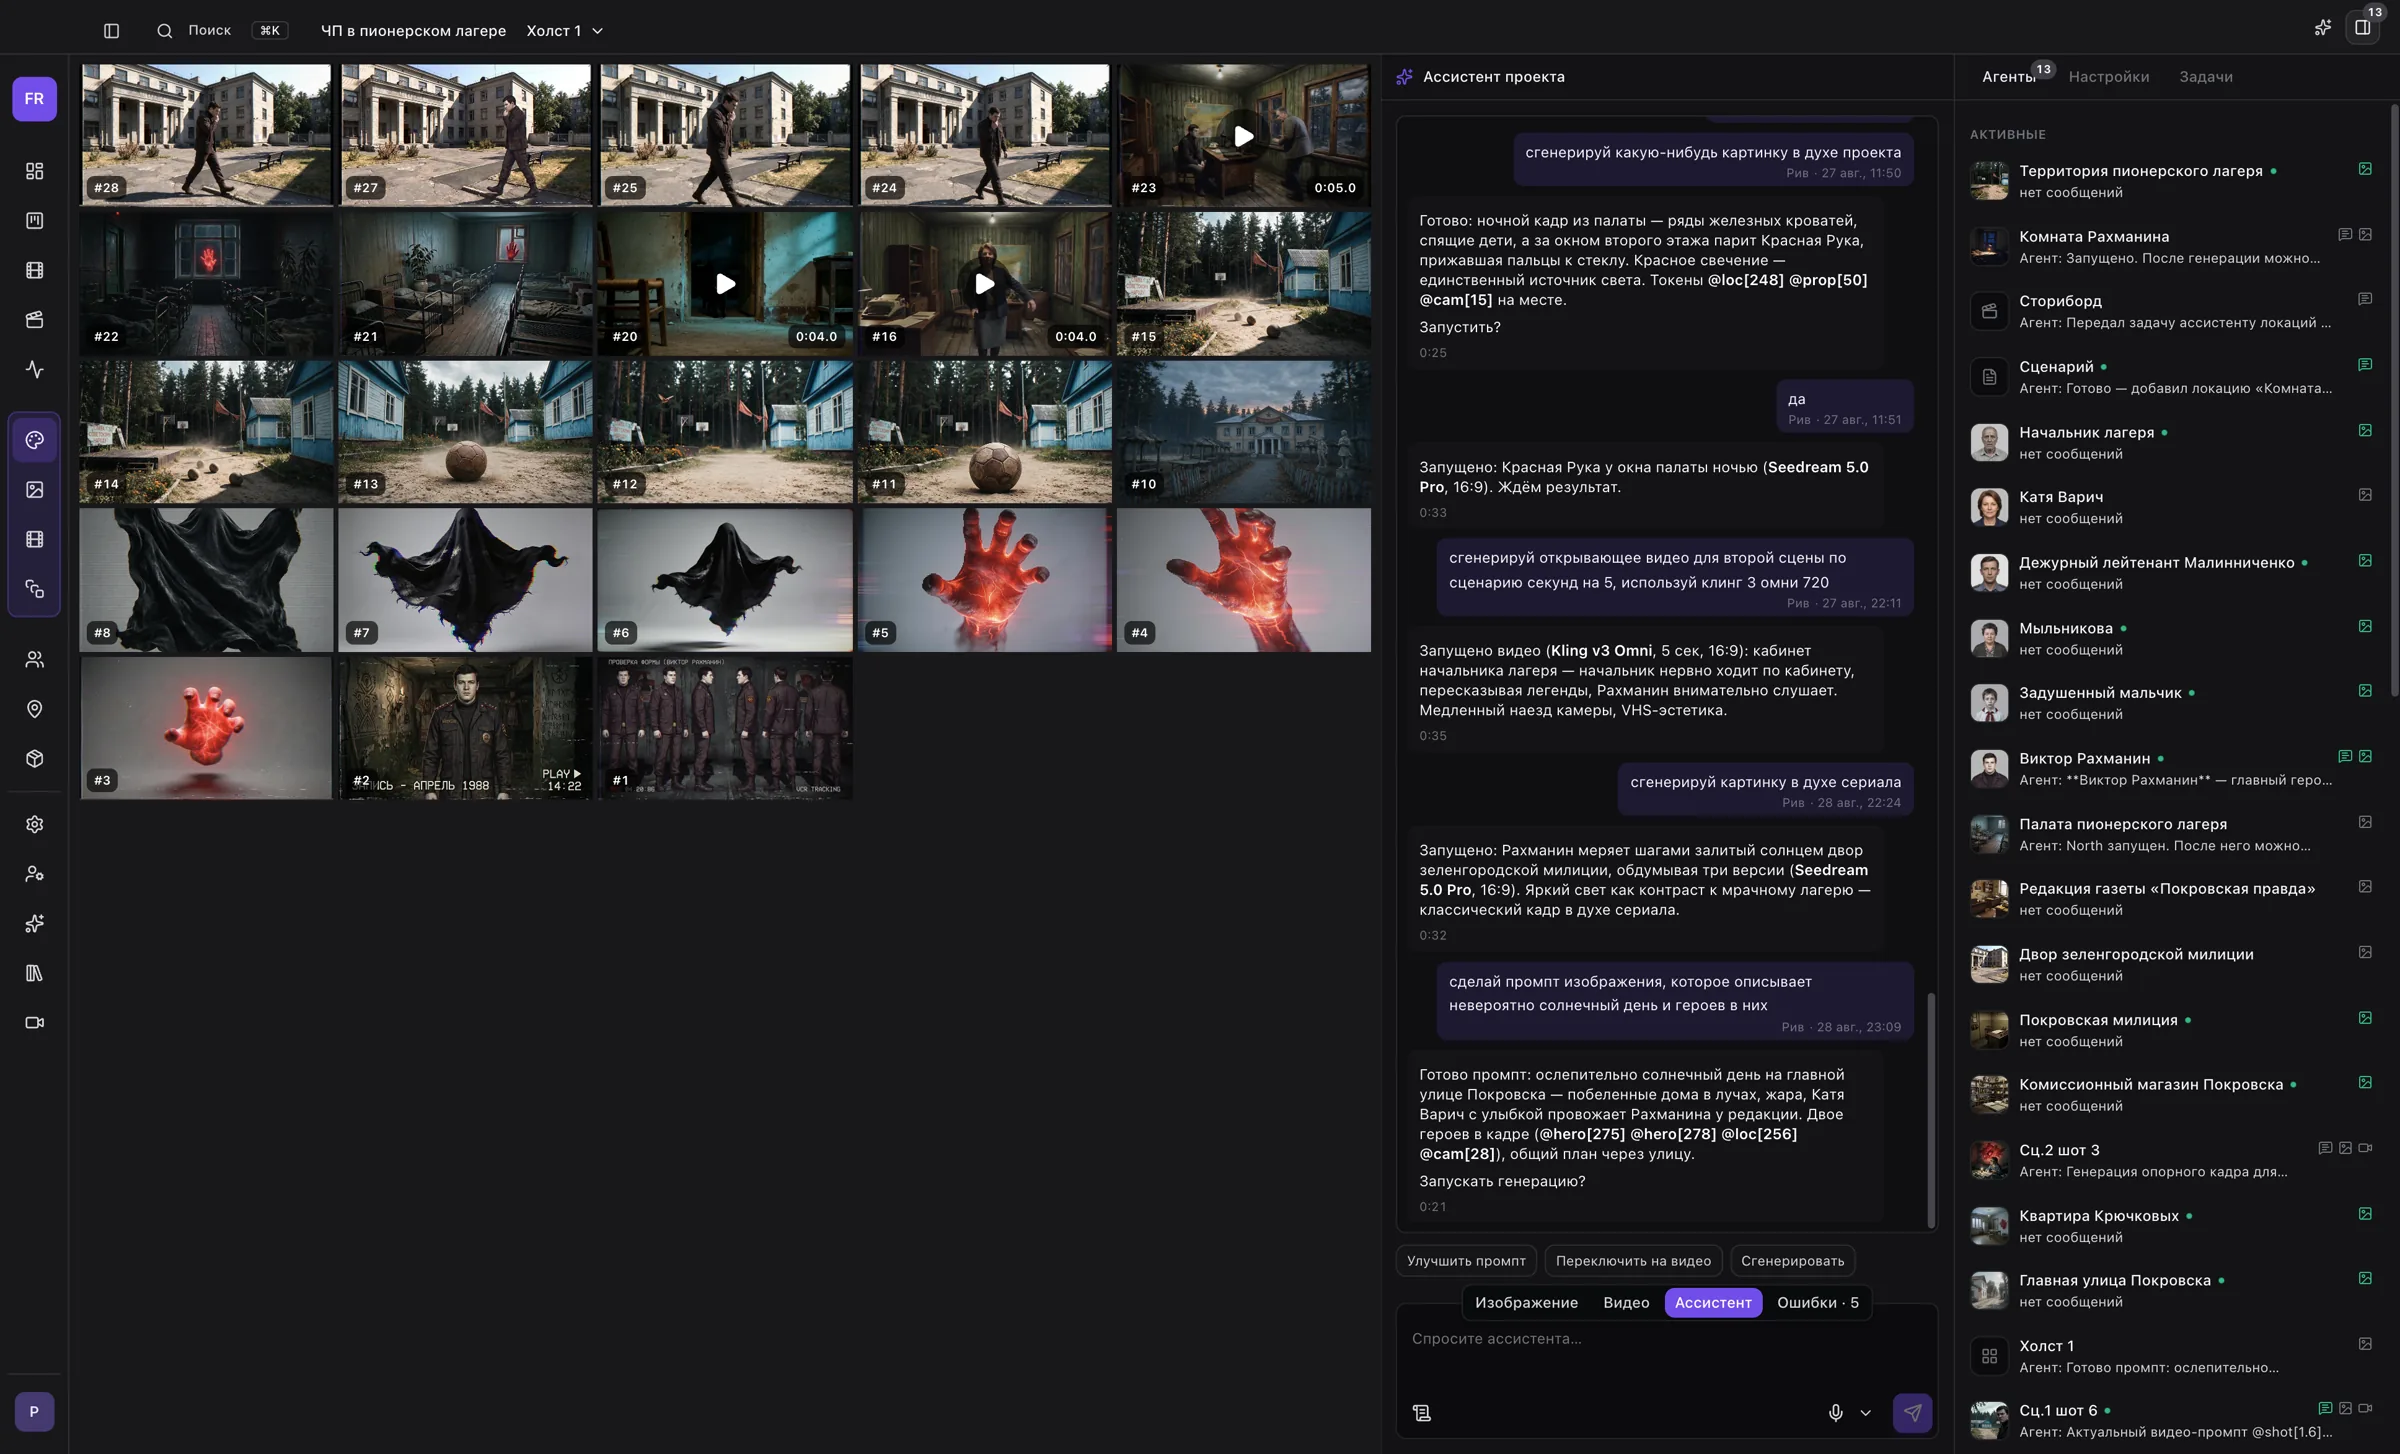
Task: Open the soccer ball thumbnail #13
Action: pyautogui.click(x=465, y=432)
